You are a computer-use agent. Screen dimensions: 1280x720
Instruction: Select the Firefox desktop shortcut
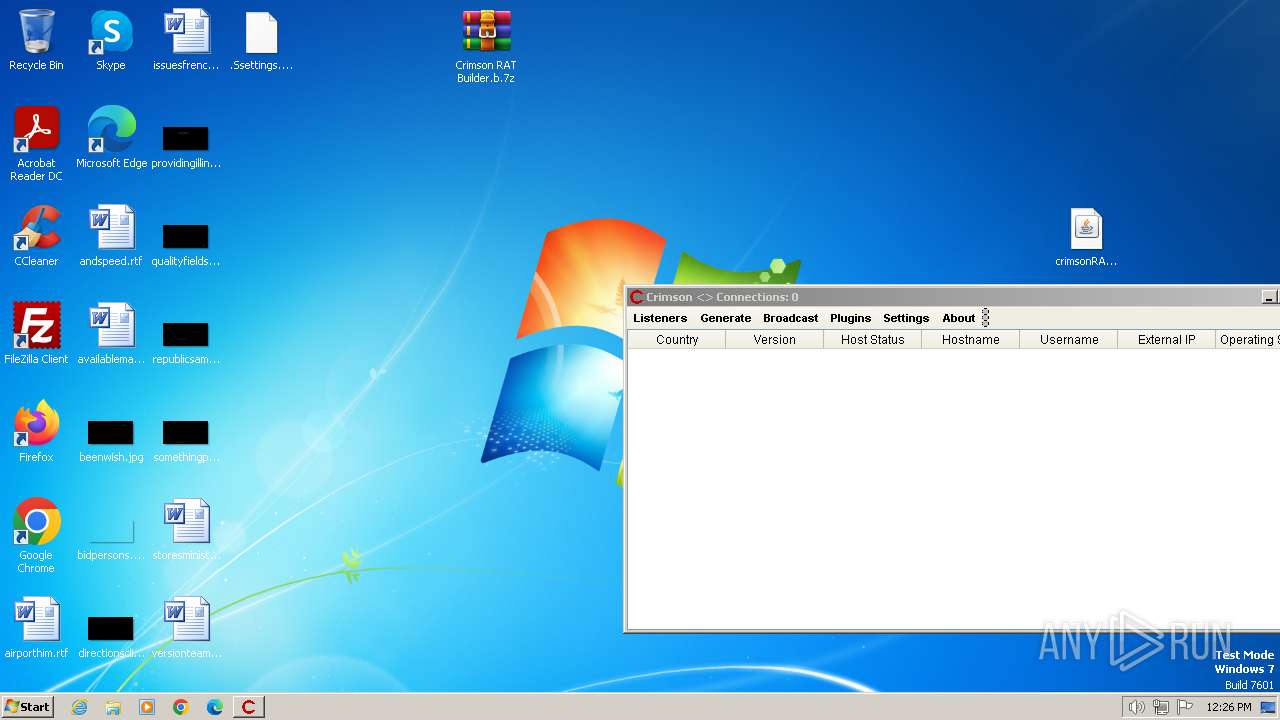(36, 432)
